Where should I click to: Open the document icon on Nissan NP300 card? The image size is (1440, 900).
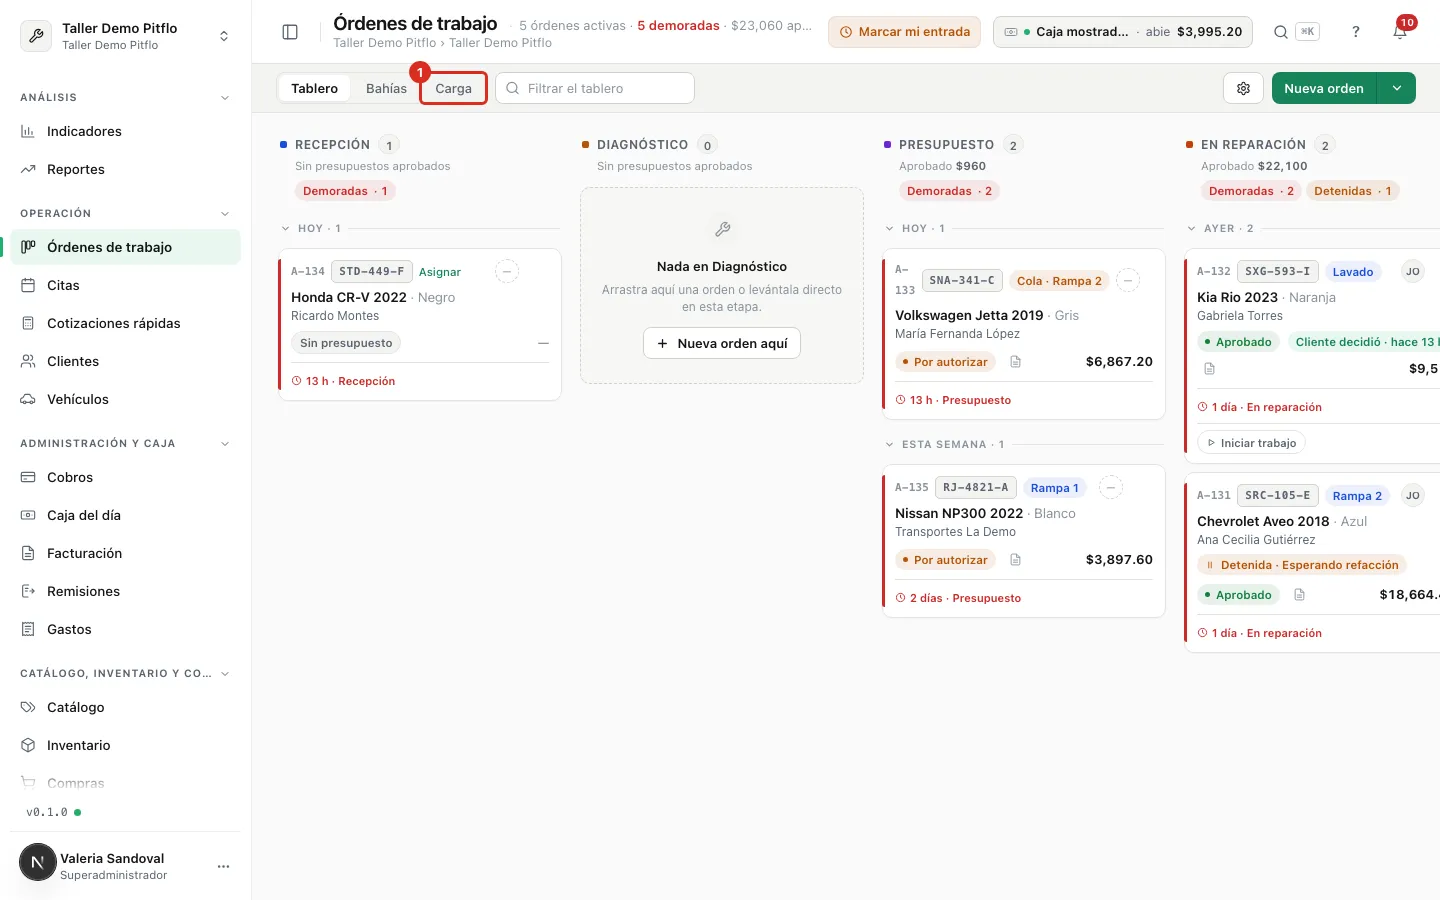[x=1015, y=560]
